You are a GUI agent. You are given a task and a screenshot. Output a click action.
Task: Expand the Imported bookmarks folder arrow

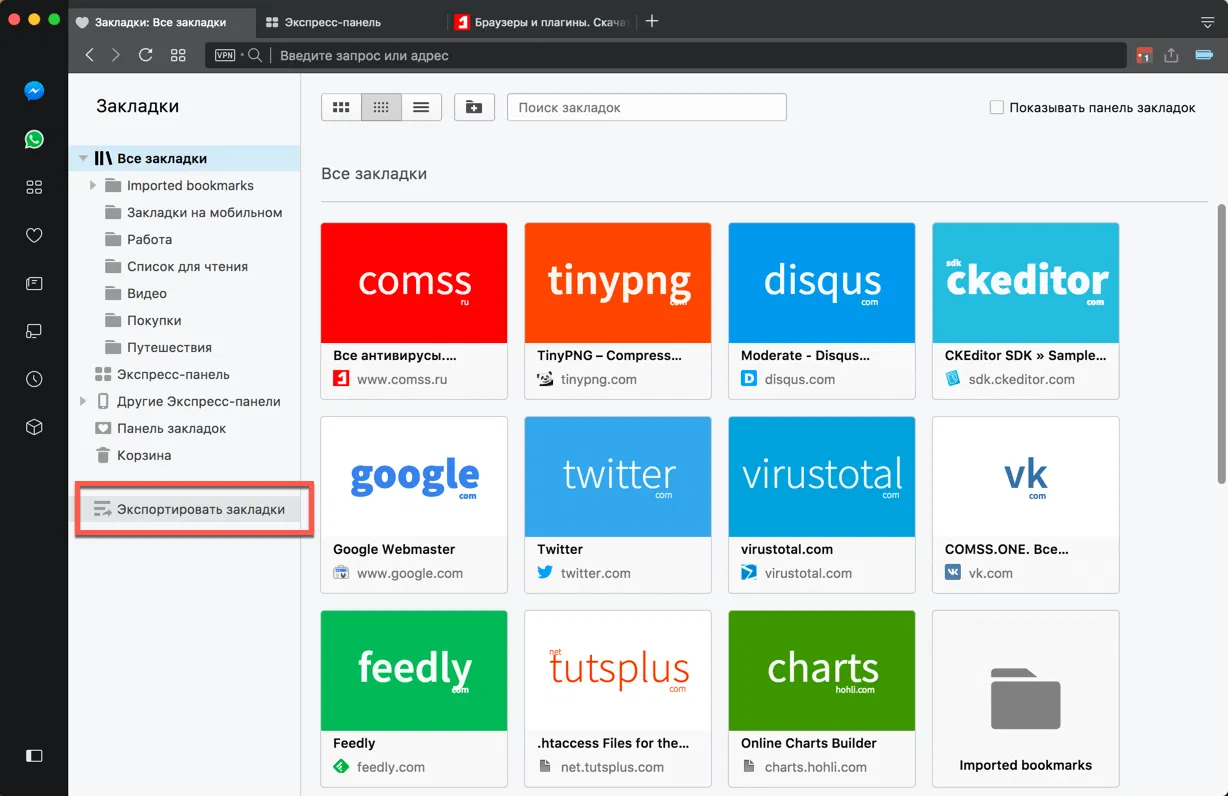[93, 185]
